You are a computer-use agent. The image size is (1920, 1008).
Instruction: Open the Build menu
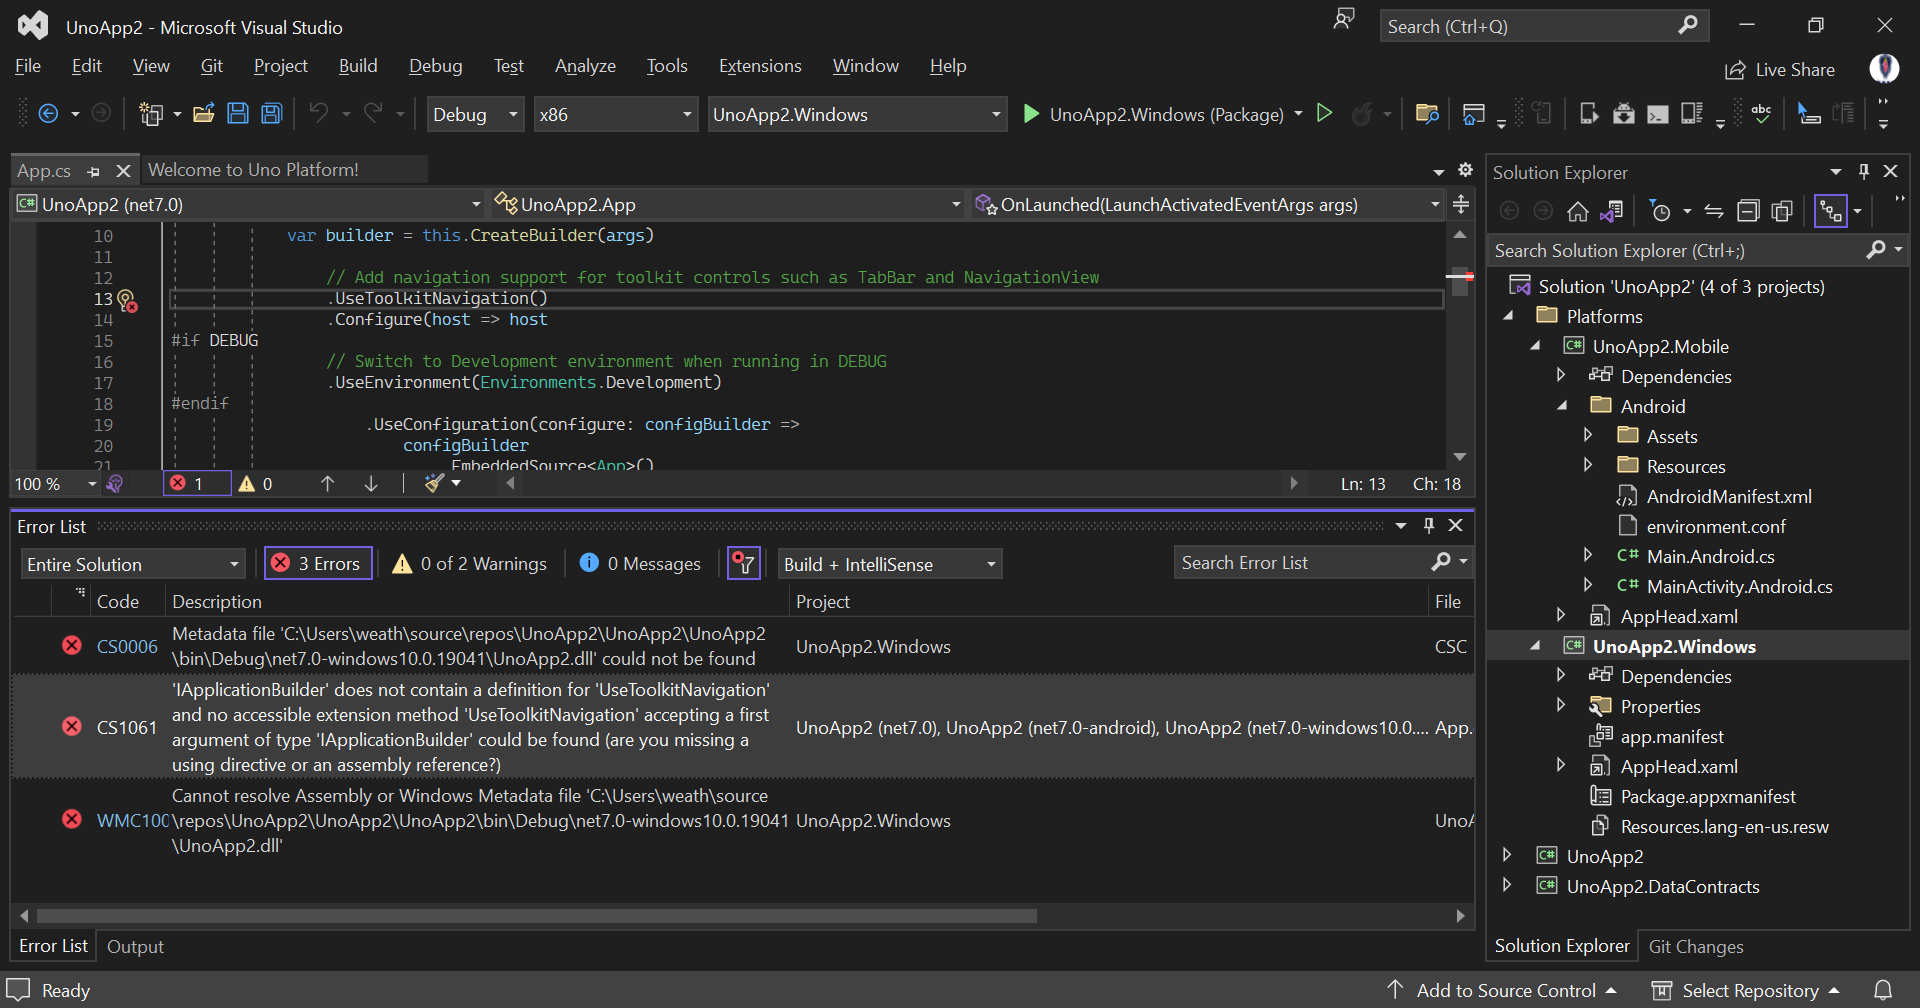pos(358,66)
